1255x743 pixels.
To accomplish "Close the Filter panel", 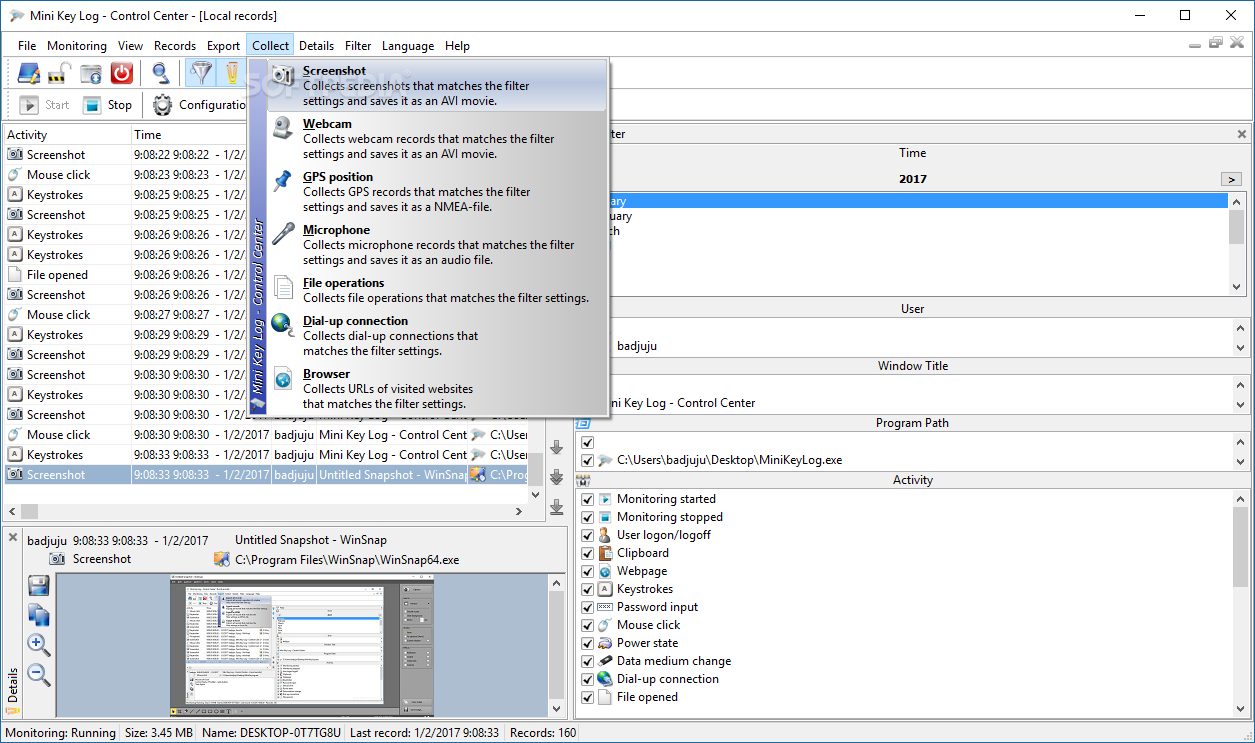I will tap(1242, 134).
